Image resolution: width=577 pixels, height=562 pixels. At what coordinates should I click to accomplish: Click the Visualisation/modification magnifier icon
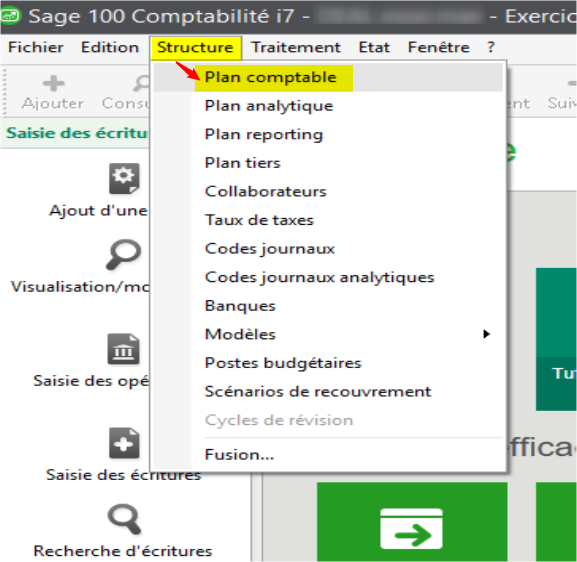(x=123, y=254)
